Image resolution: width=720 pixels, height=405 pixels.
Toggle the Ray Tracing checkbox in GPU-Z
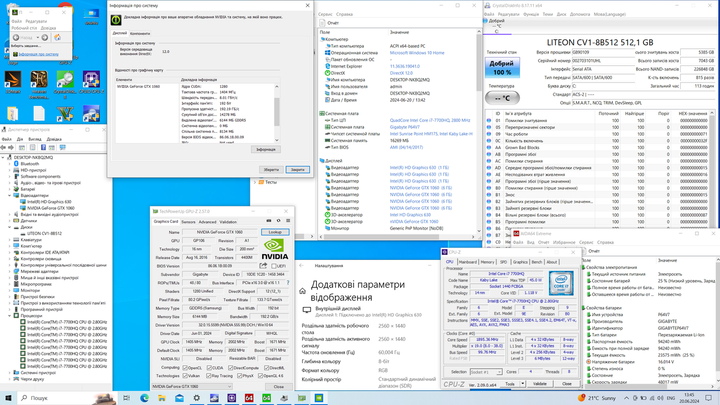coord(209,376)
